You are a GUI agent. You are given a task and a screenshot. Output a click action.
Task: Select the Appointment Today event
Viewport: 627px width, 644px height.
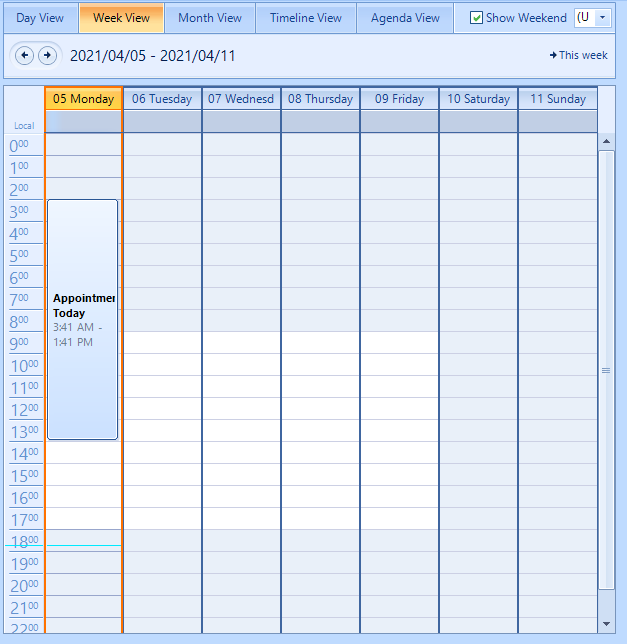[x=83, y=320]
